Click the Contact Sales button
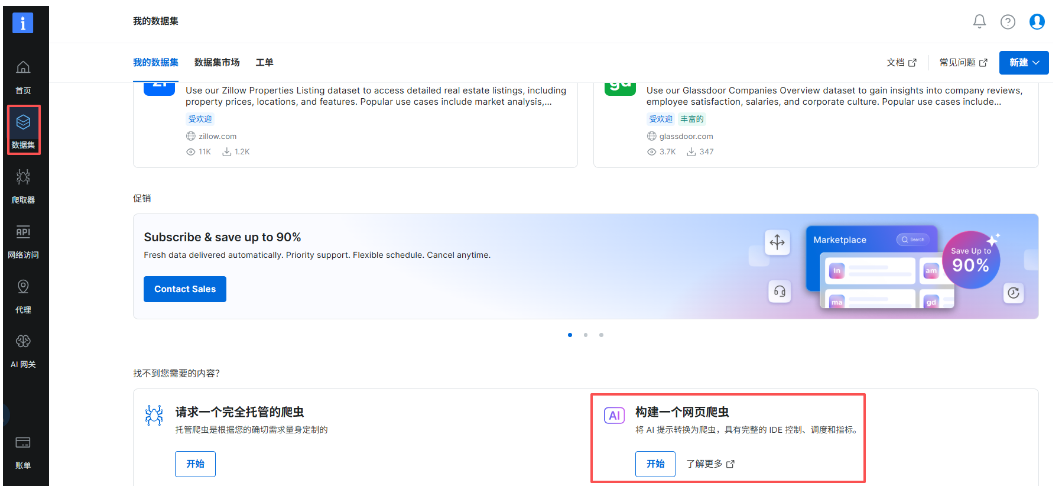1053x499 pixels. click(x=185, y=289)
